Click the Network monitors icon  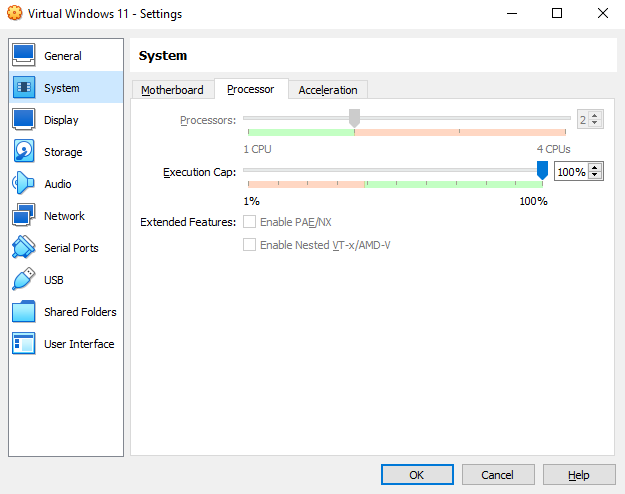tap(24, 215)
